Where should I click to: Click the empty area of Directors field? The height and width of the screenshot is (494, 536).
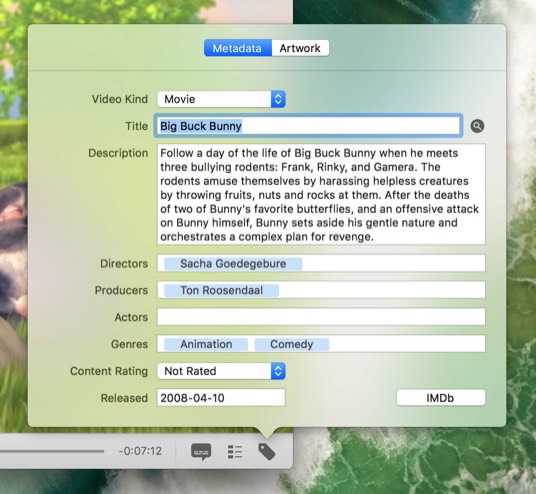click(x=393, y=264)
